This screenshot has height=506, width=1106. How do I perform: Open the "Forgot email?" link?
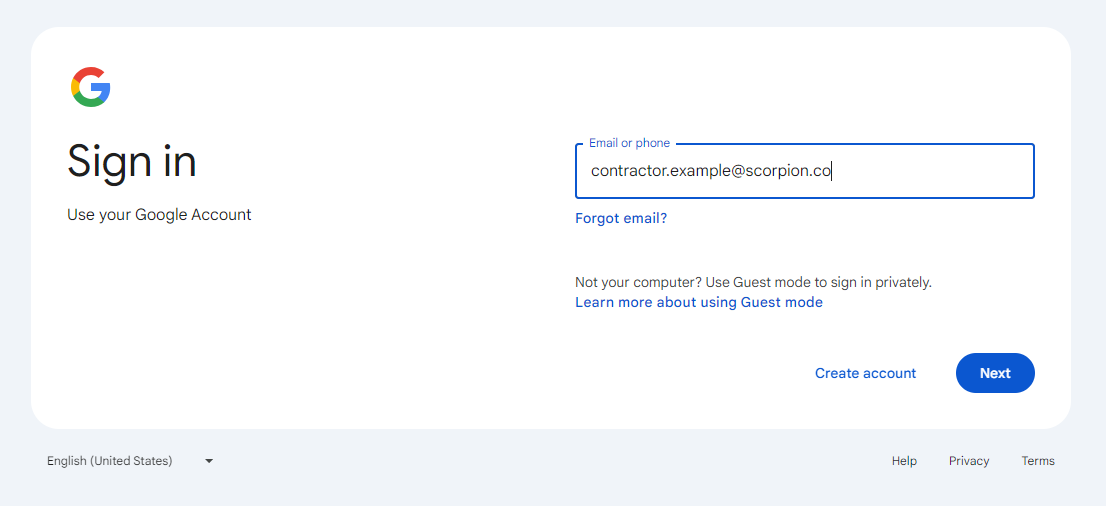pyautogui.click(x=621, y=218)
